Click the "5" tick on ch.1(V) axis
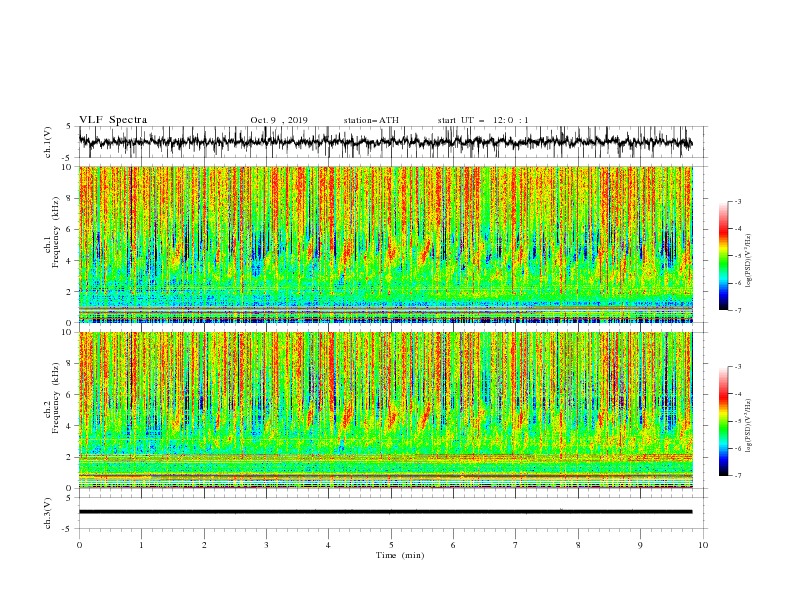Image resolution: width=792 pixels, height=612 pixels. coord(69,127)
